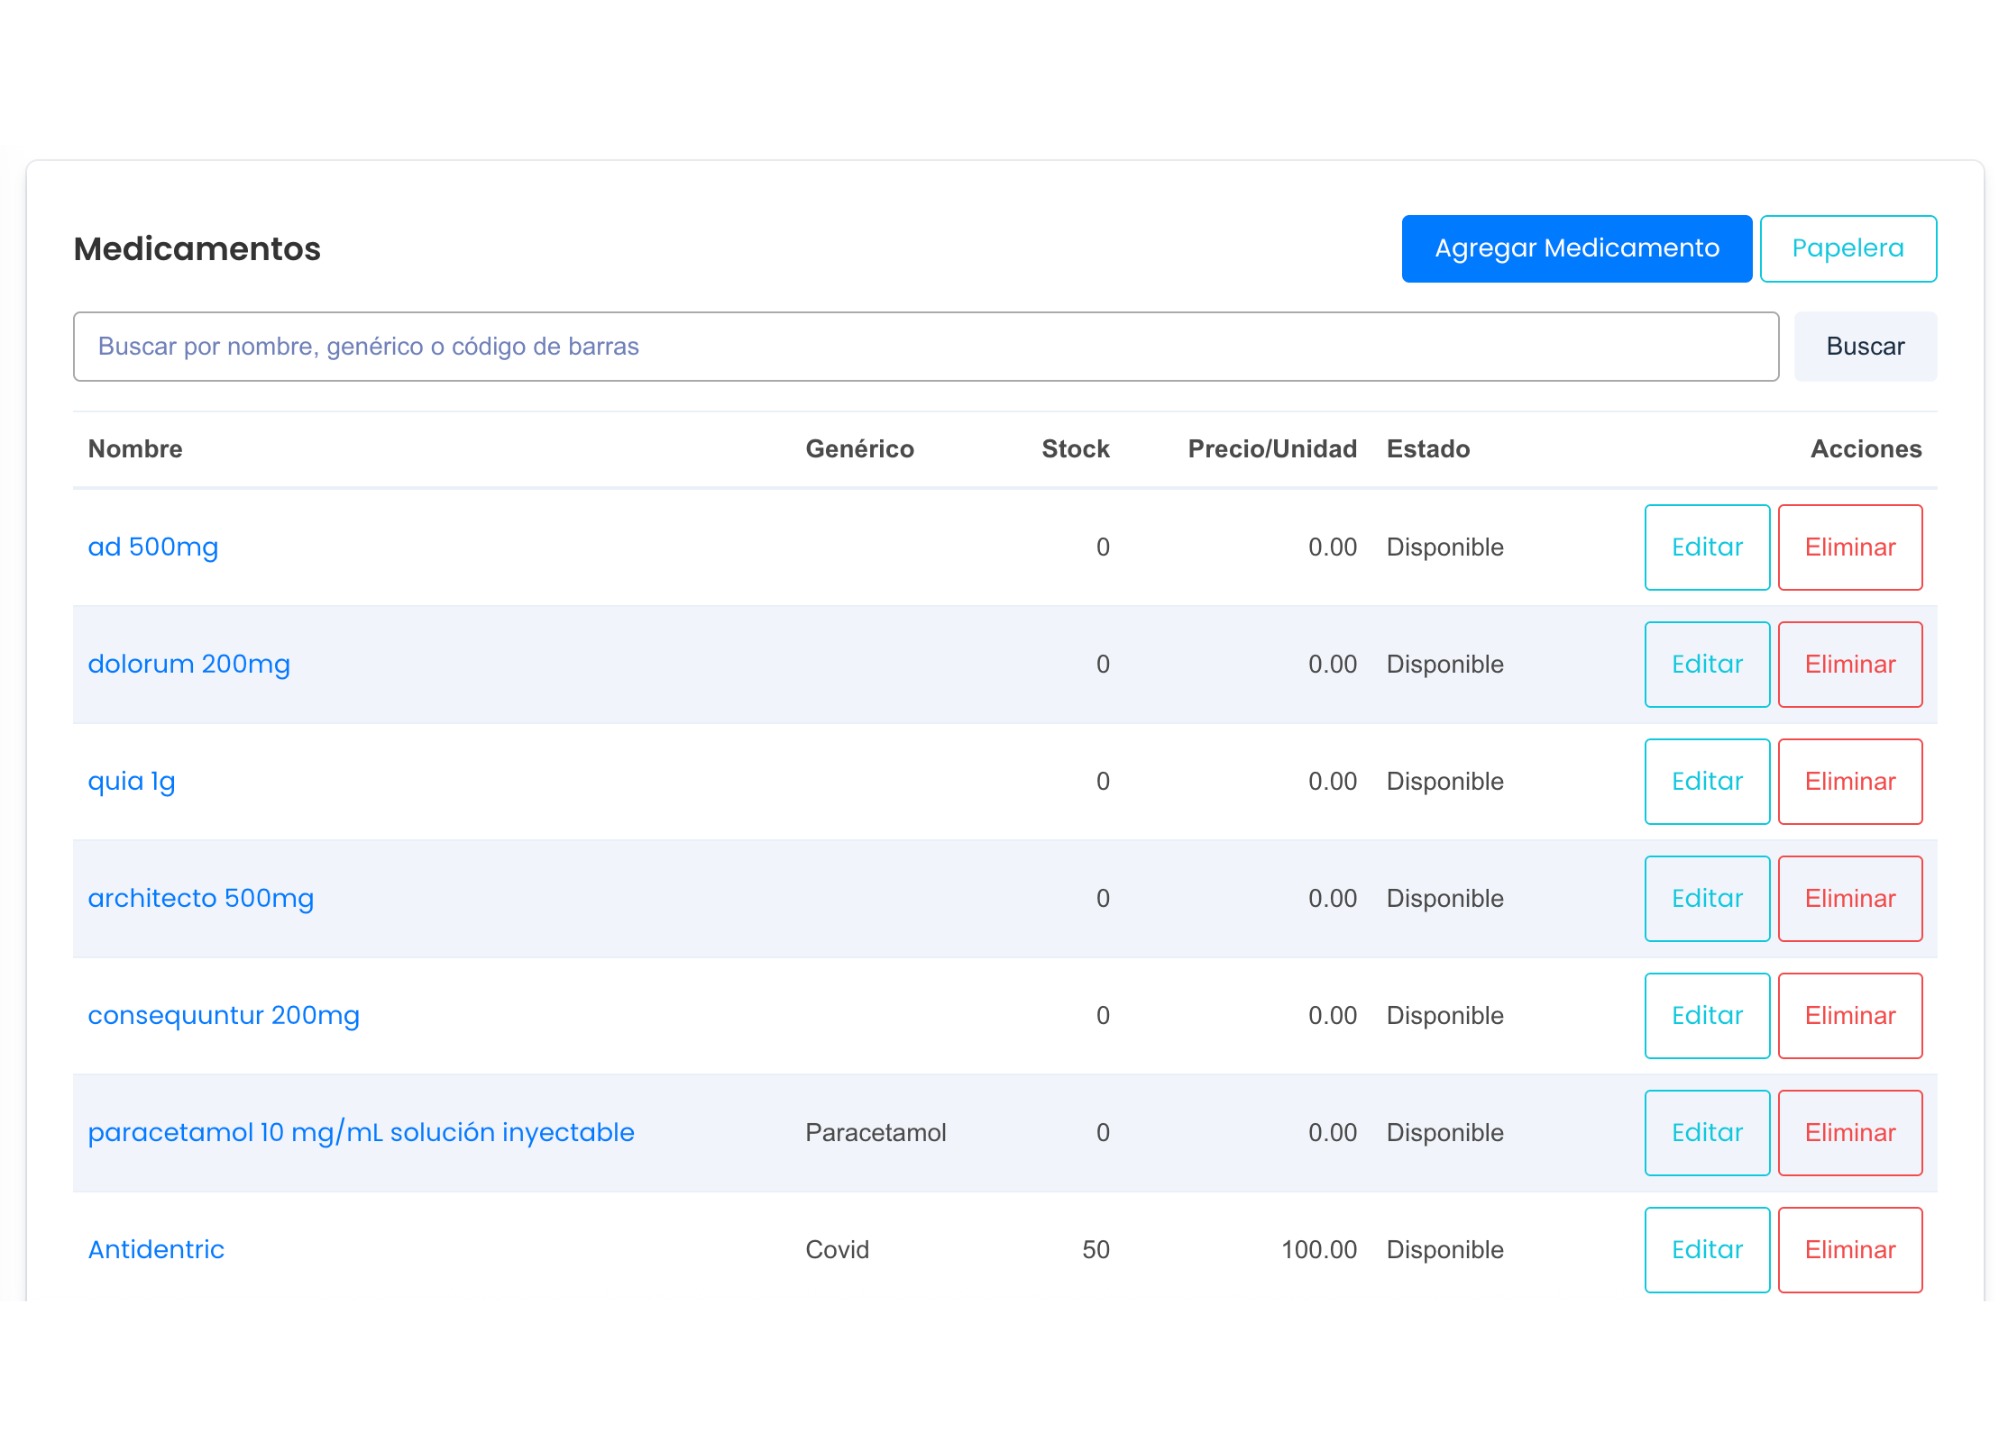The width and height of the screenshot is (2000, 1448).
Task: Open the architecto 500mg link
Action: pos(201,898)
